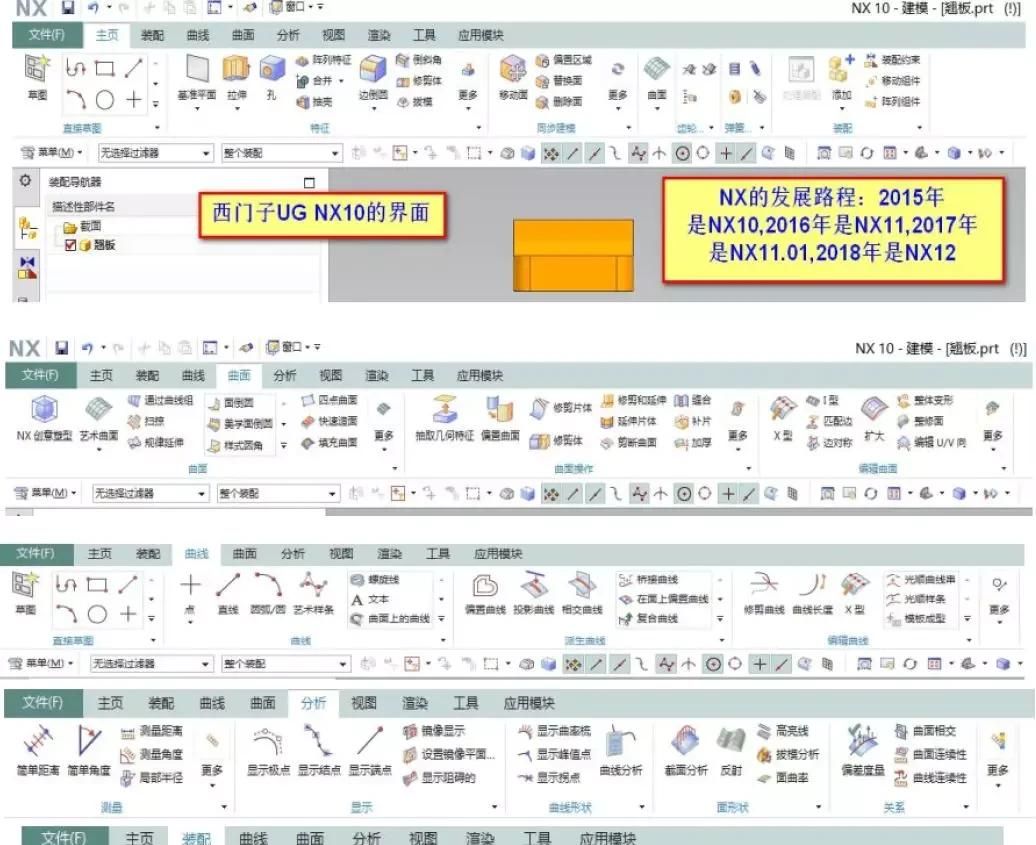
Task: Open the navigator settings gear icon
Action: [x=25, y=180]
